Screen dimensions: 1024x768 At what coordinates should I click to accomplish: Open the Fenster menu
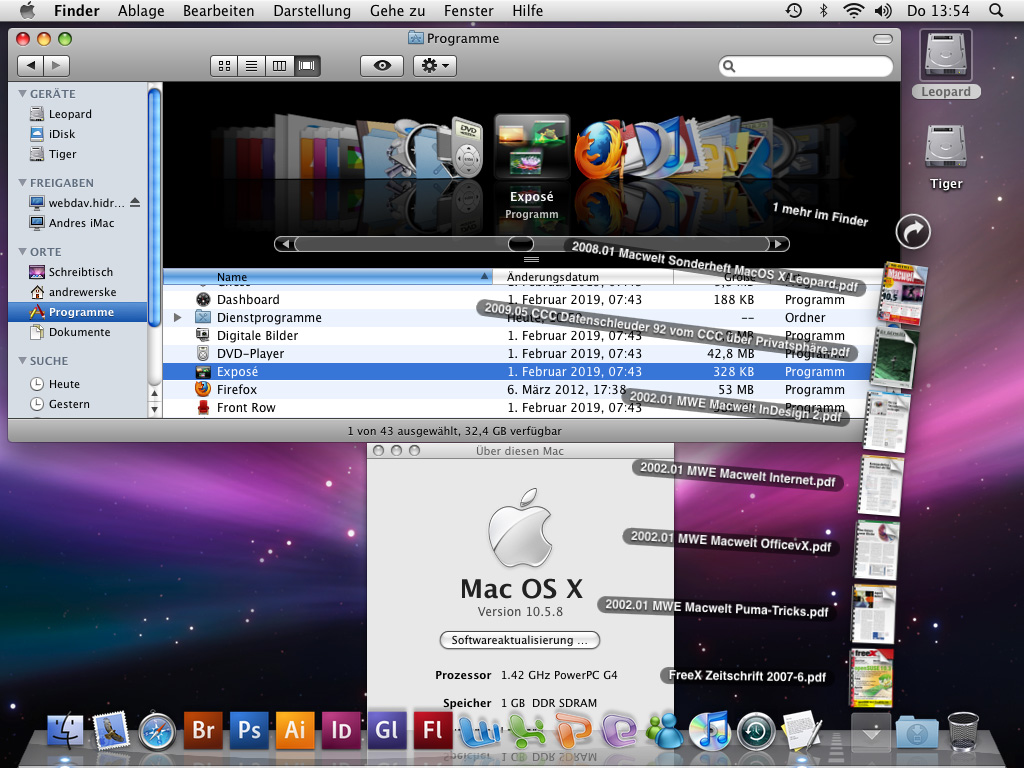pos(469,10)
